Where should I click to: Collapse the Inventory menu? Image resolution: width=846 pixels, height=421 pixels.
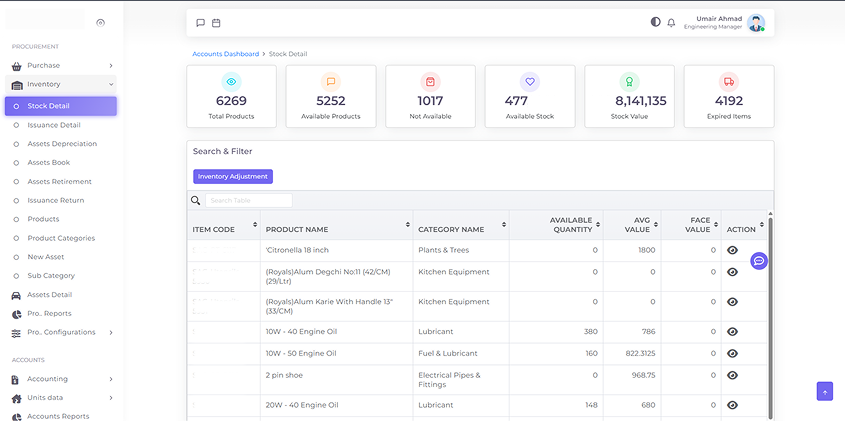(x=62, y=85)
